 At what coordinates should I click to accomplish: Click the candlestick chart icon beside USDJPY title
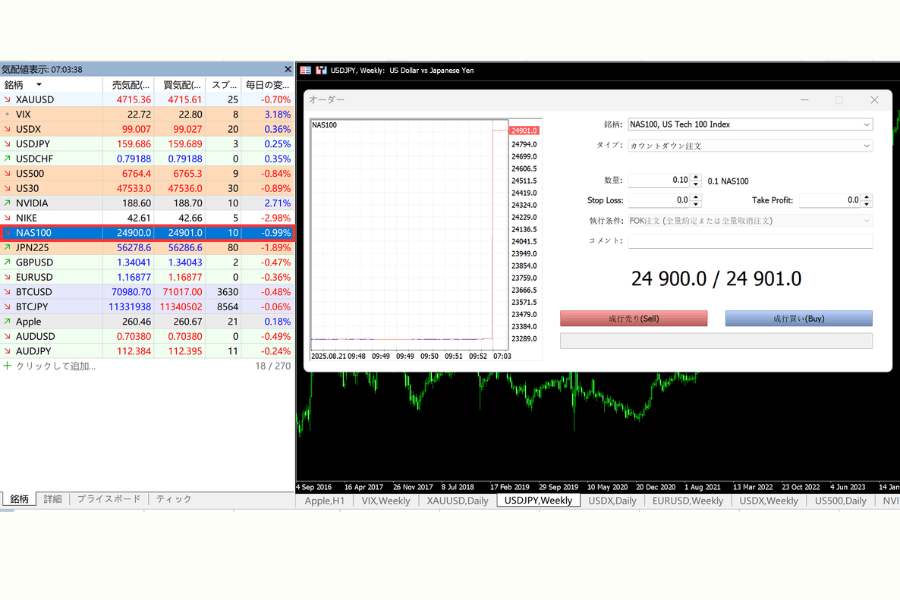(x=321, y=71)
